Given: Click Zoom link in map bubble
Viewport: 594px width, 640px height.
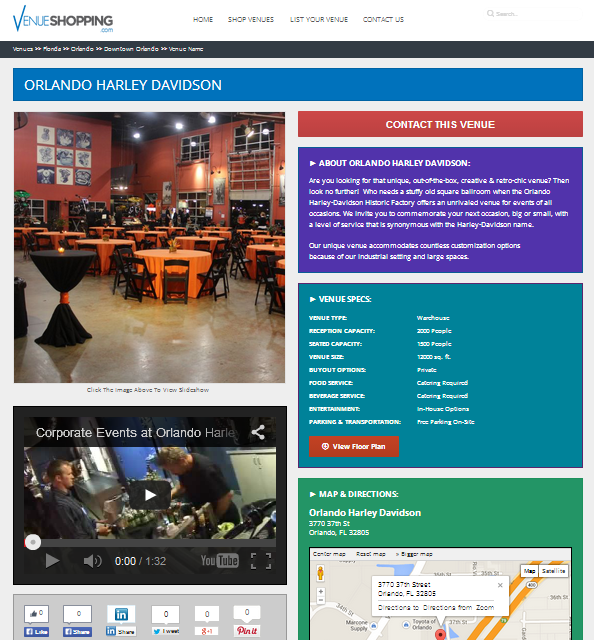Looking at the screenshot, I should [485, 607].
